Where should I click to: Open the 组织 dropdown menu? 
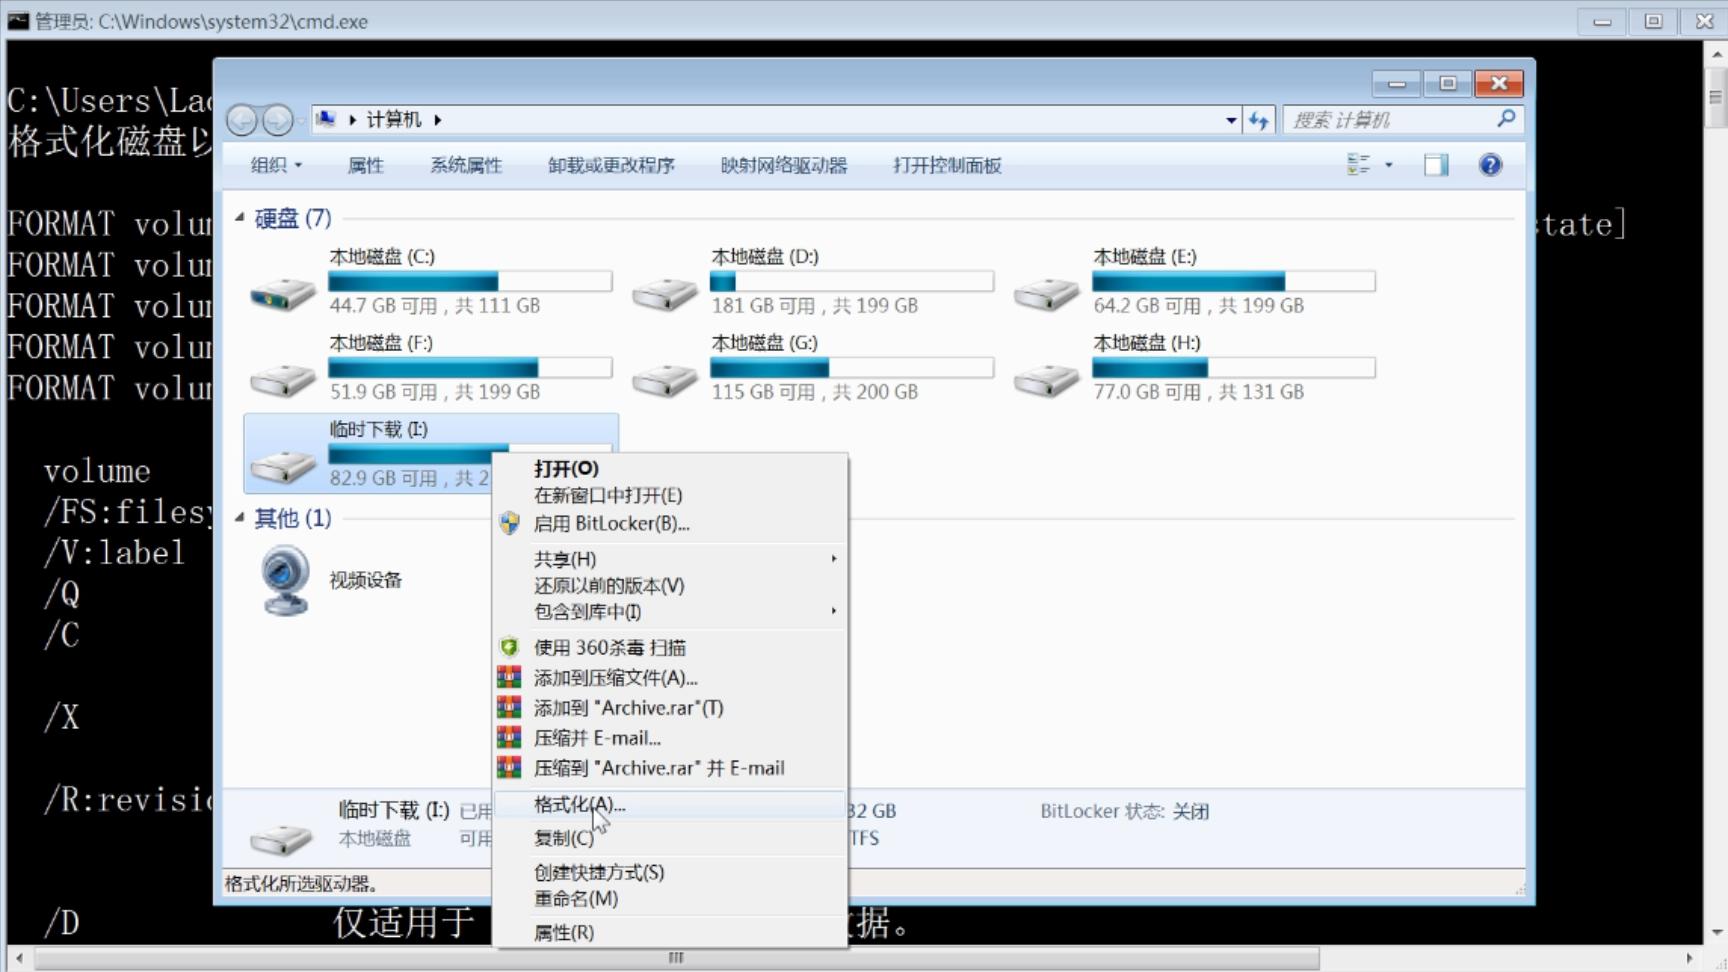click(x=274, y=165)
